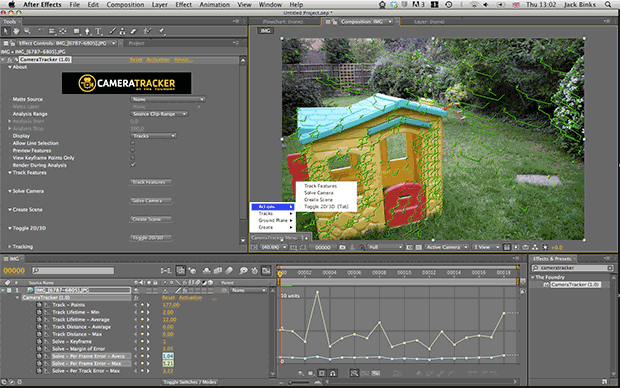Select the Selection arrow tool
Screen dimensions: 620x388
click(x=6, y=31)
